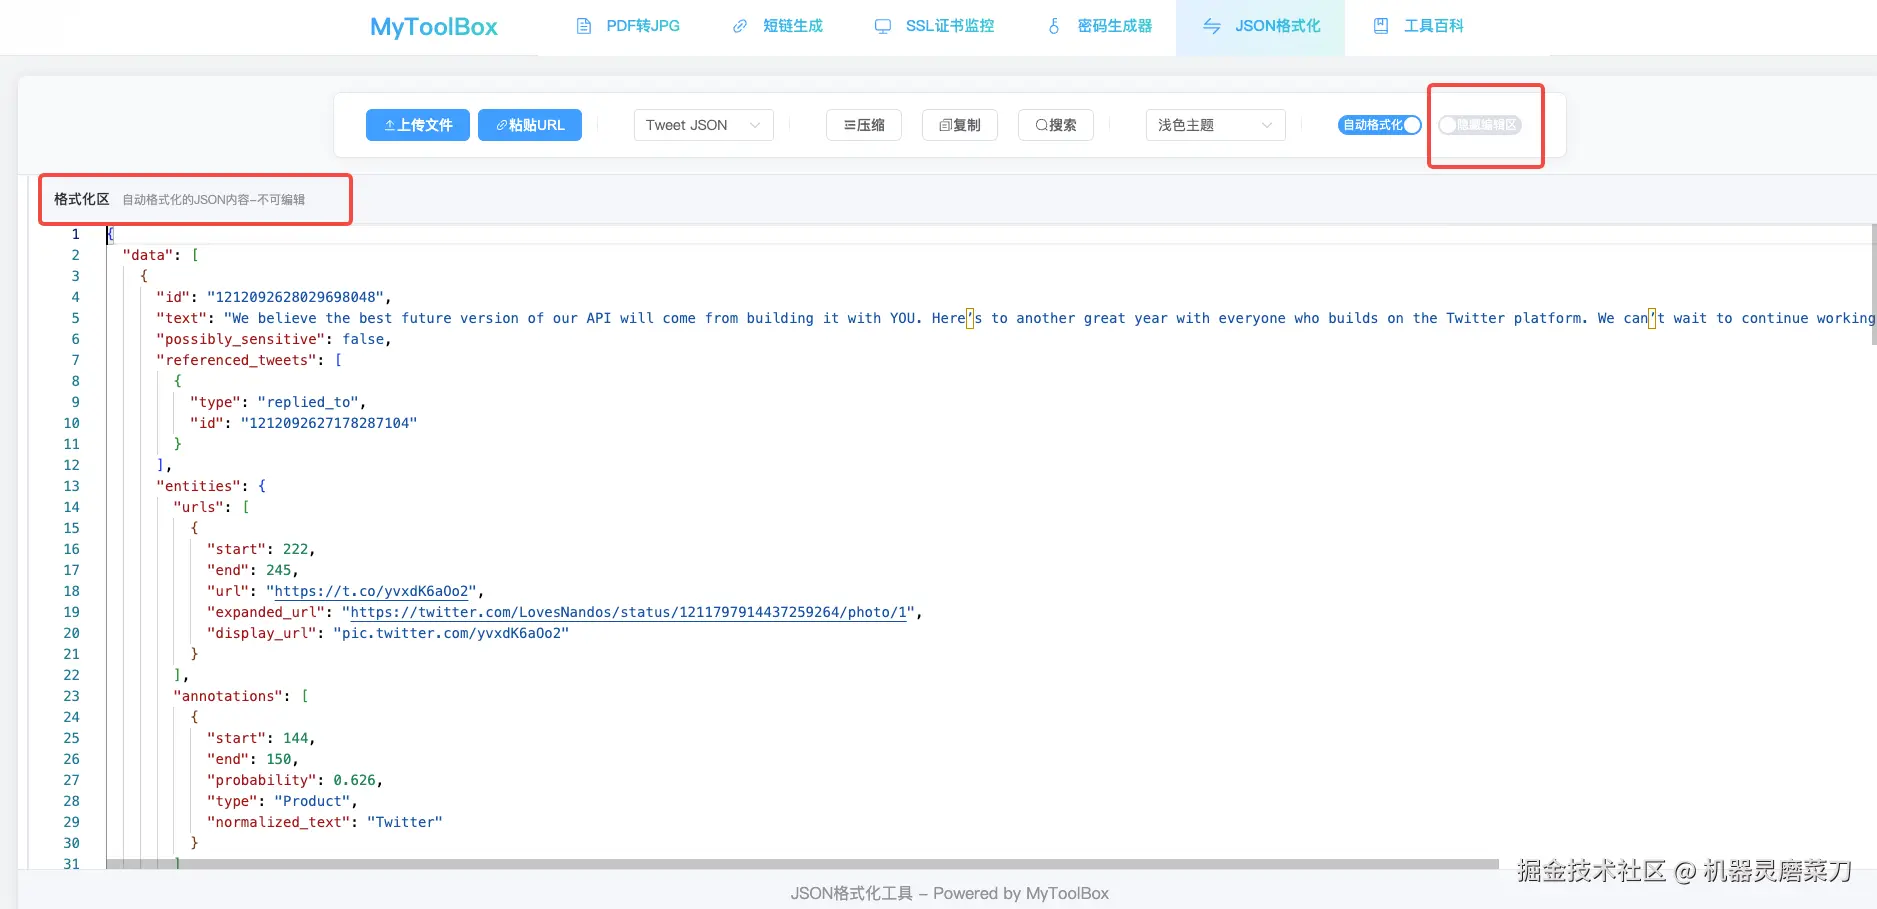This screenshot has height=909, width=1877.
Task: Switch to the 密码生成器 tab
Action: pos(1100,26)
